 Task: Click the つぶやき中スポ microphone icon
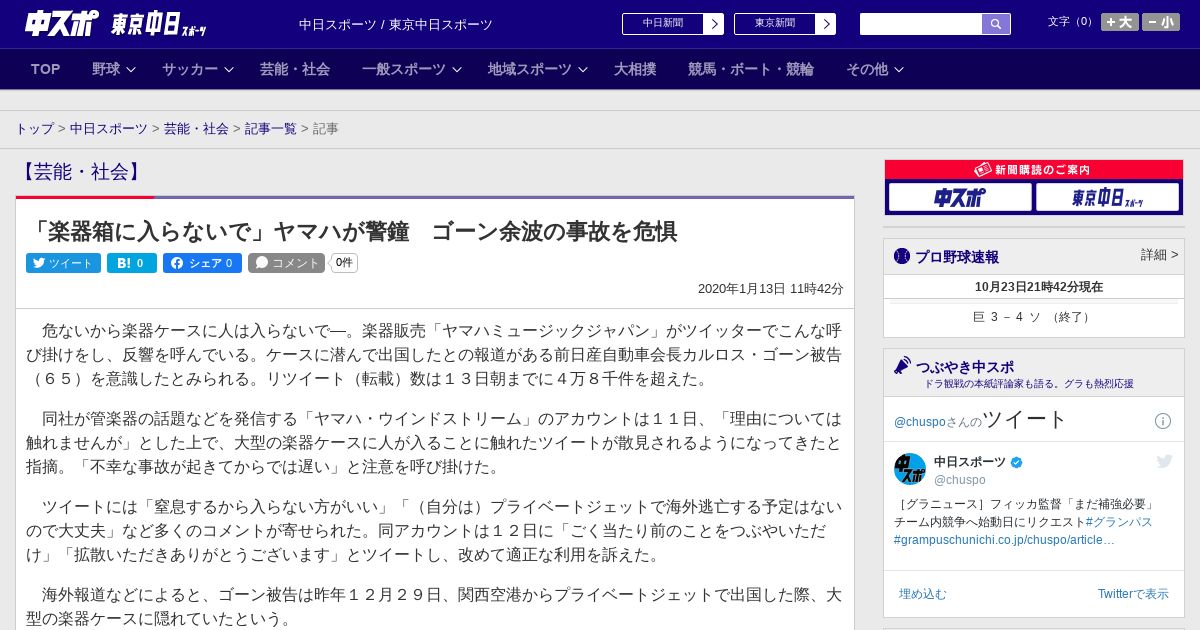[x=902, y=366]
